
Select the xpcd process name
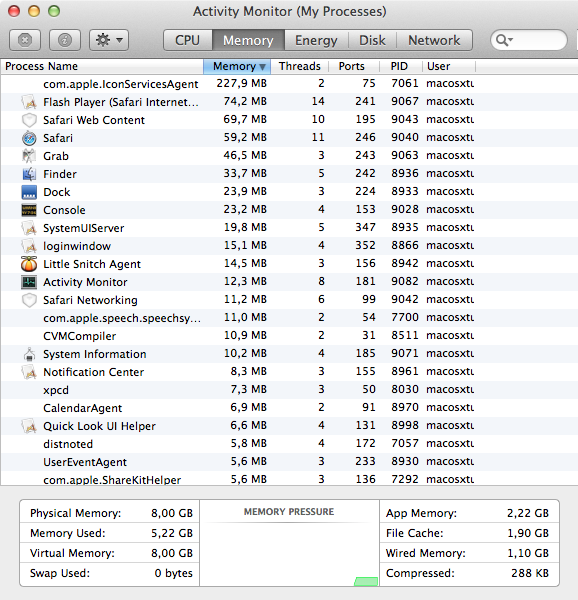click(56, 390)
